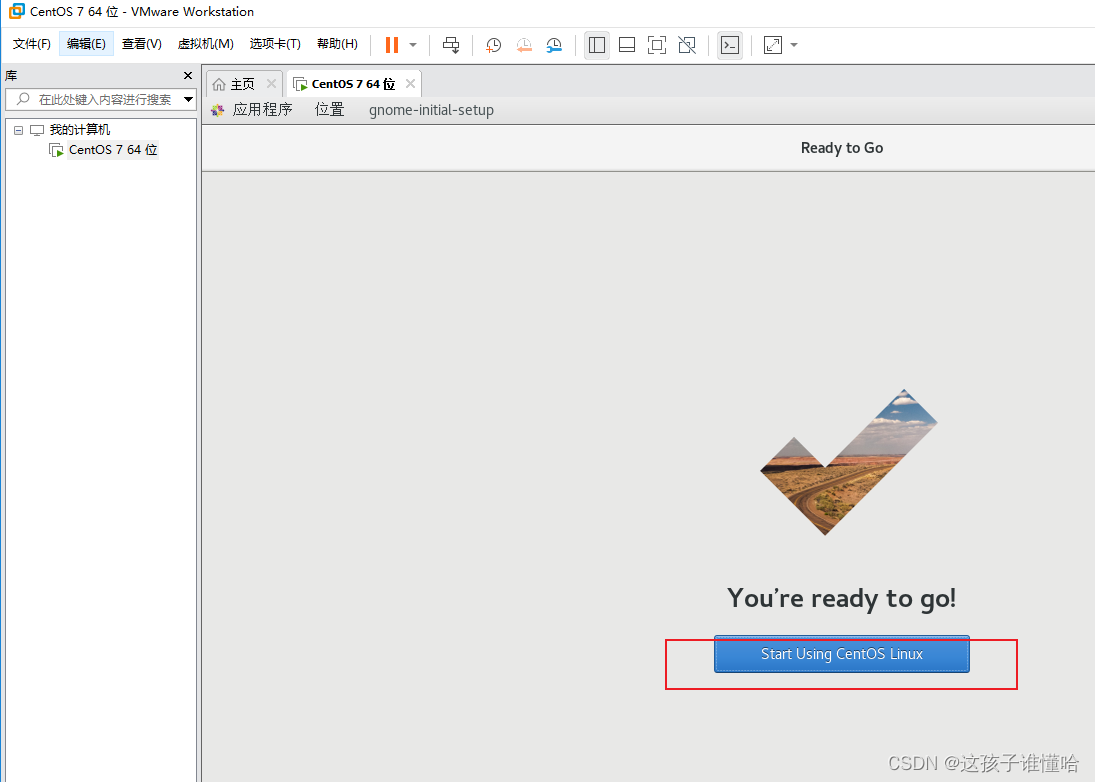Toggle the thumbnail bar view
1095x782 pixels.
(x=627, y=45)
